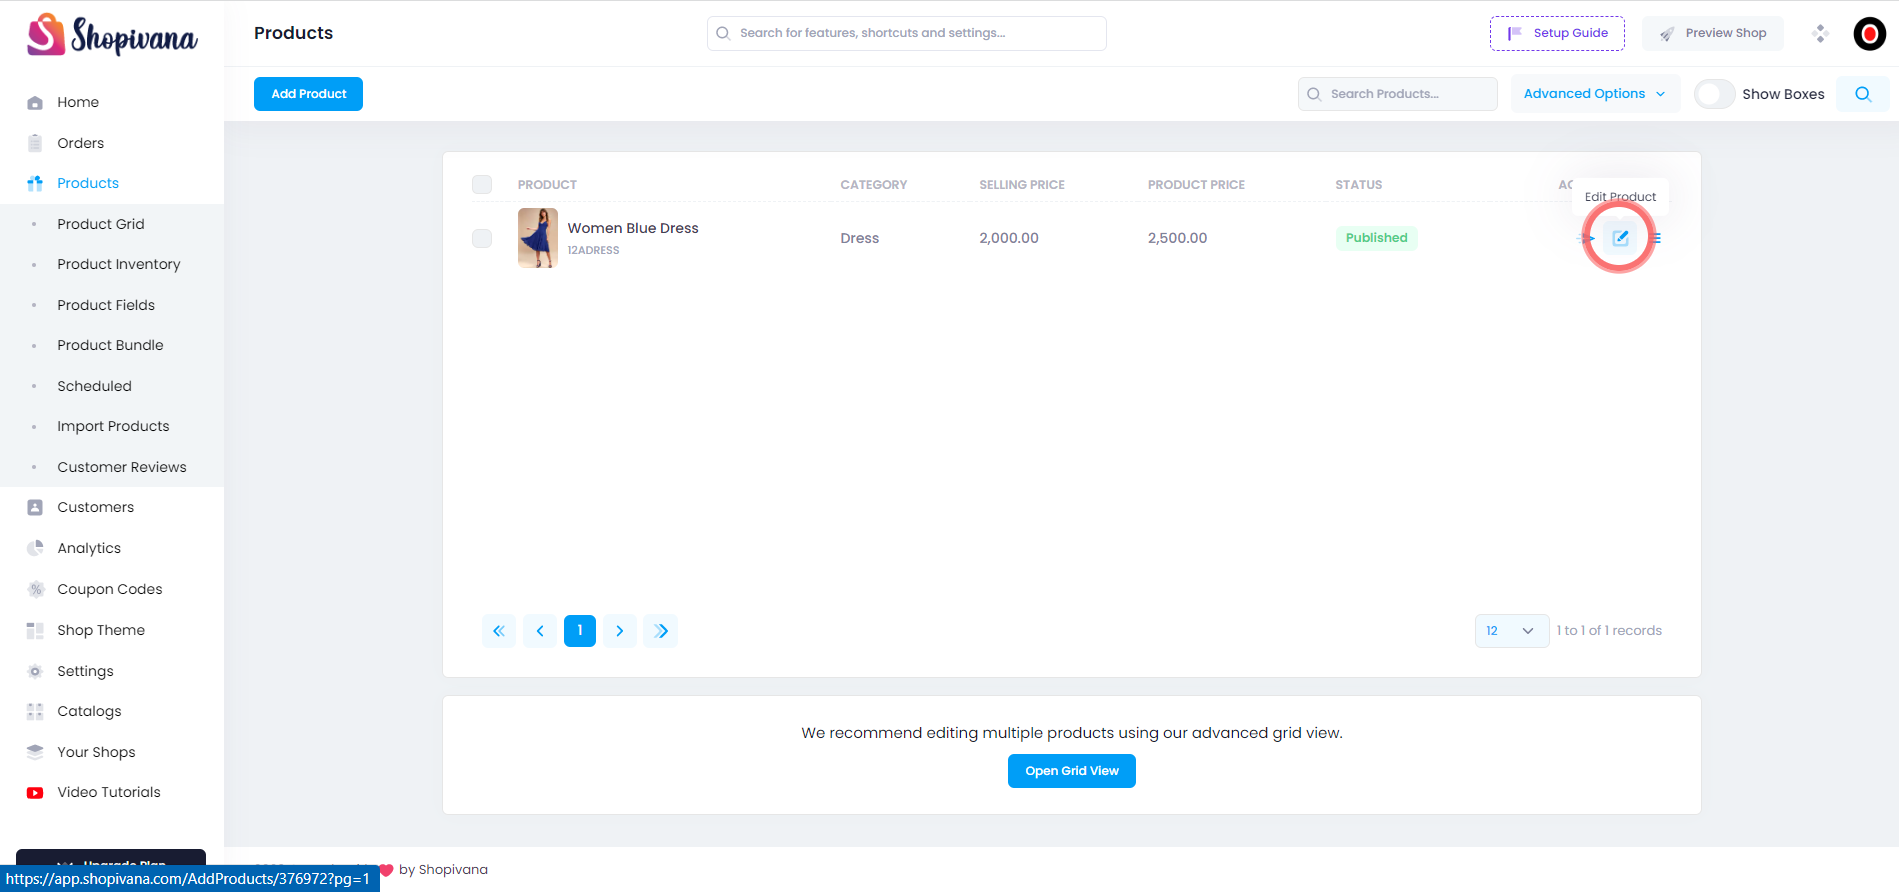Click the Setup Guide button

point(1557,33)
